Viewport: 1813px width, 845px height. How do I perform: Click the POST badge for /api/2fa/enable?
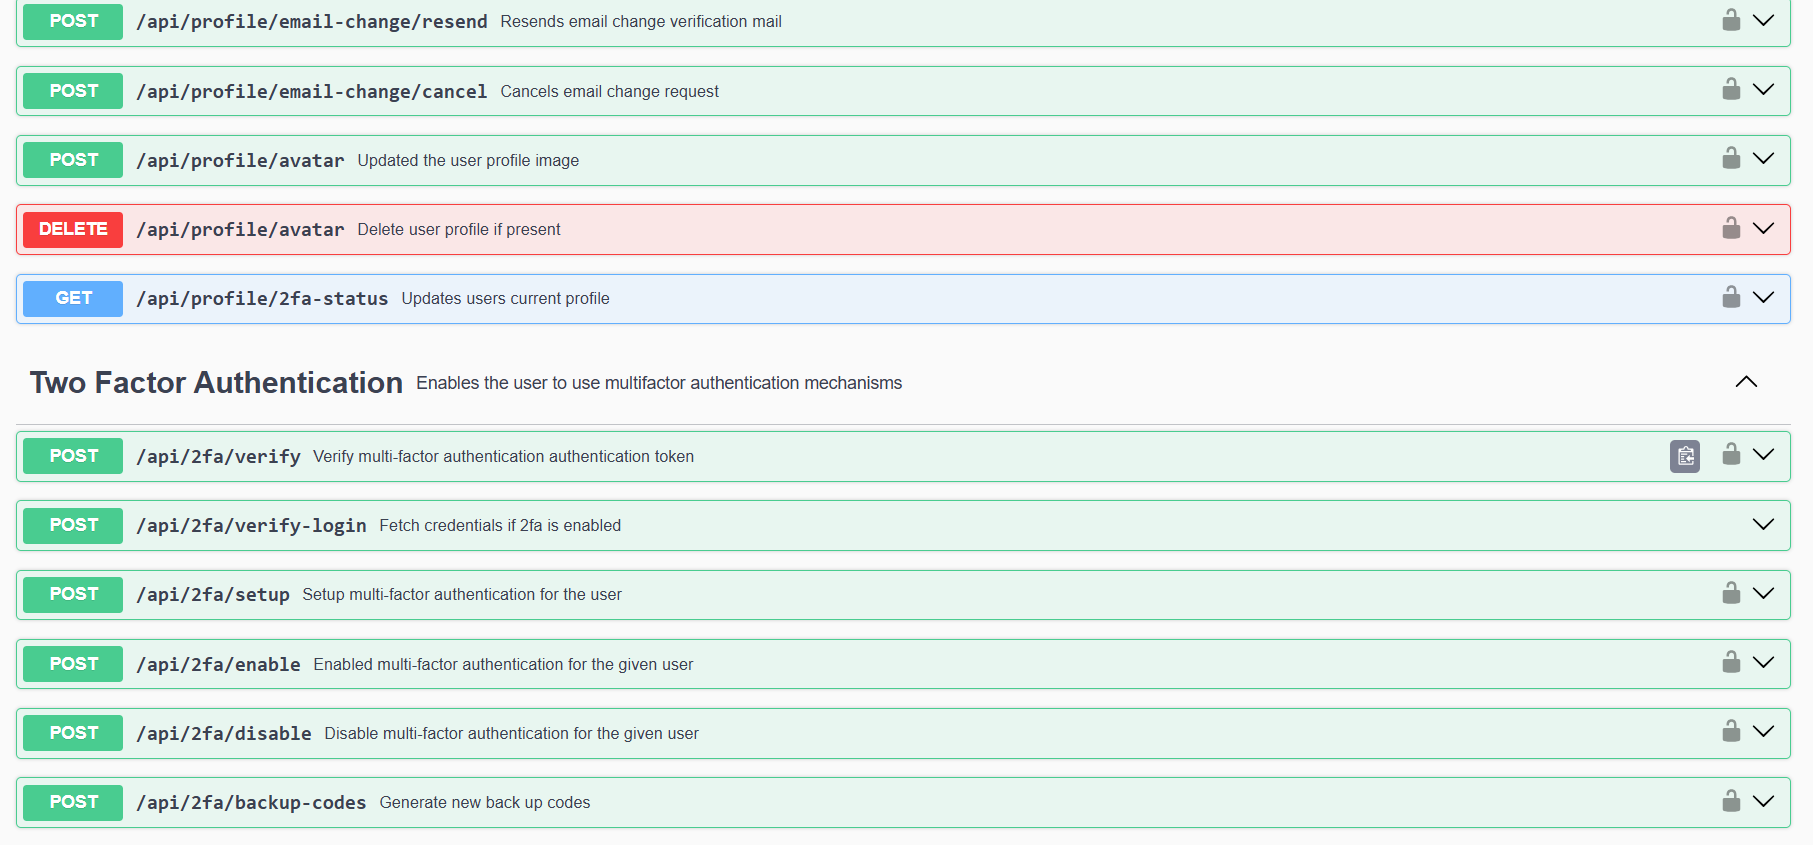[73, 664]
